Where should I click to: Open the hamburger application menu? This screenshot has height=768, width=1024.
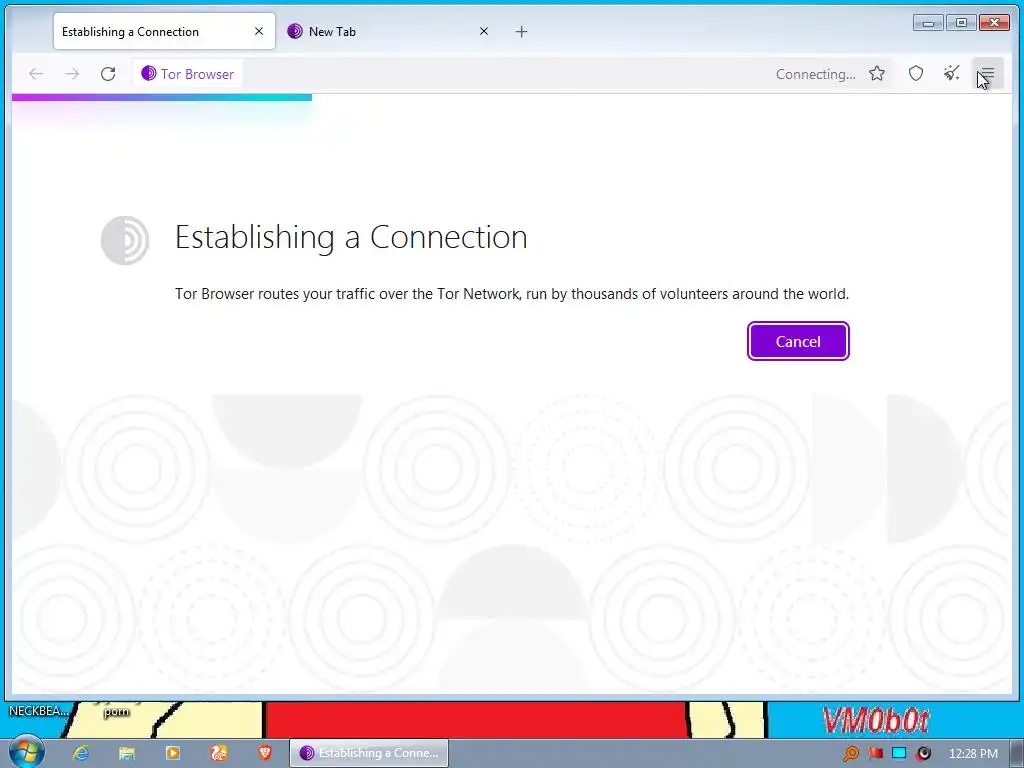987,74
